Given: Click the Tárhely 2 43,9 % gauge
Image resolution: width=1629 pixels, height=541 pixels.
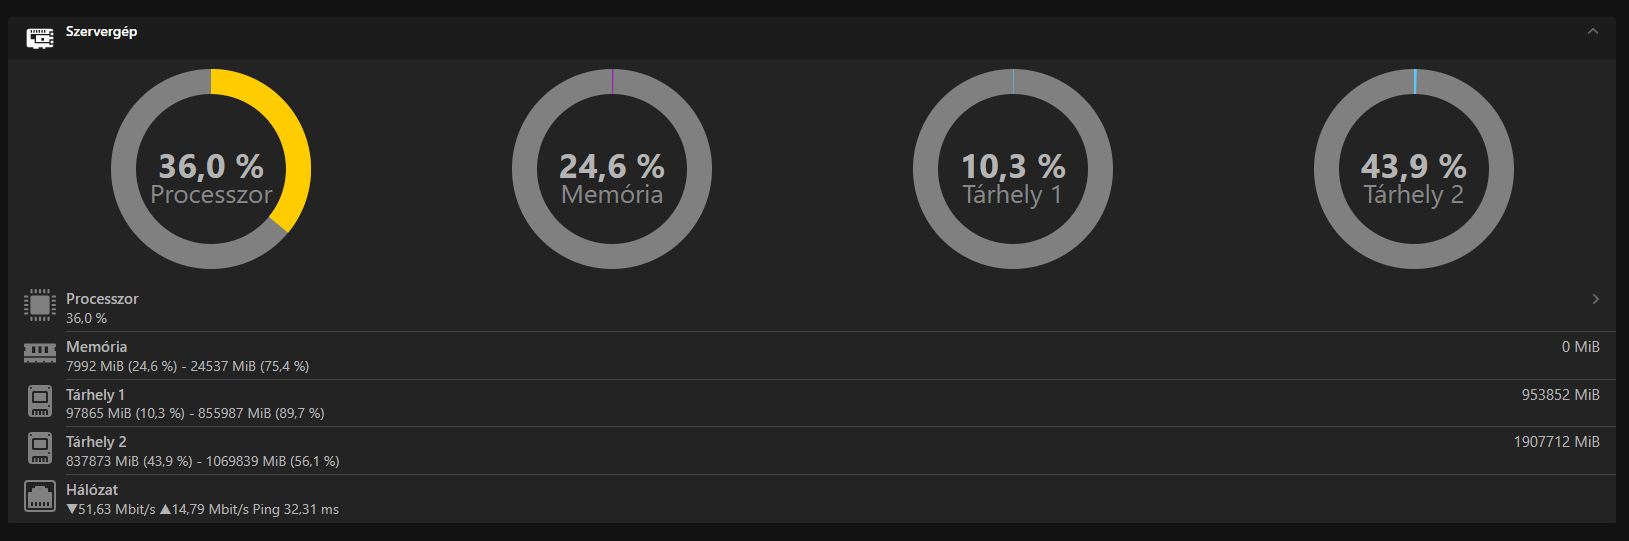Looking at the screenshot, I should 1414,169.
